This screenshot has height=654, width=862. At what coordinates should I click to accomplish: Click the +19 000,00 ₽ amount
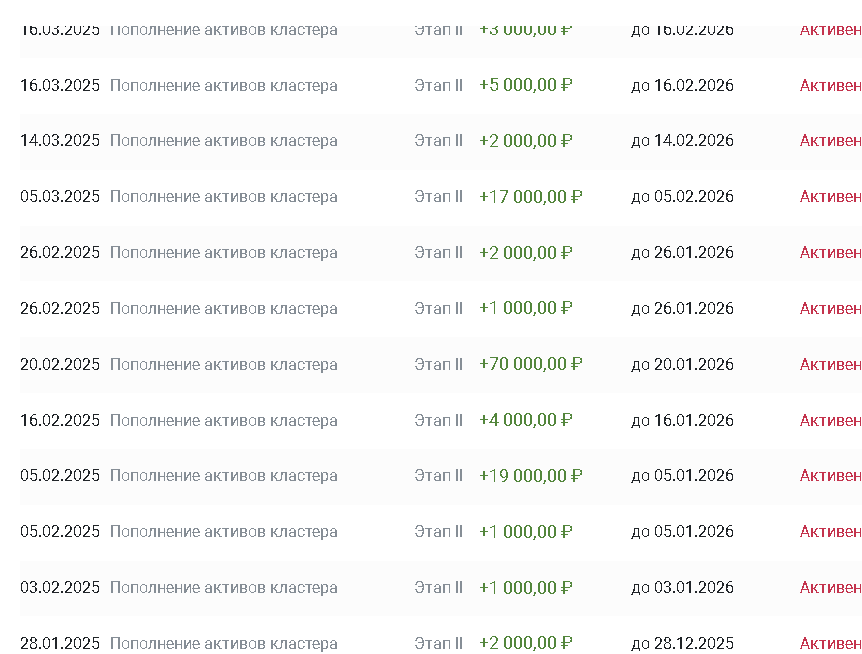[530, 476]
